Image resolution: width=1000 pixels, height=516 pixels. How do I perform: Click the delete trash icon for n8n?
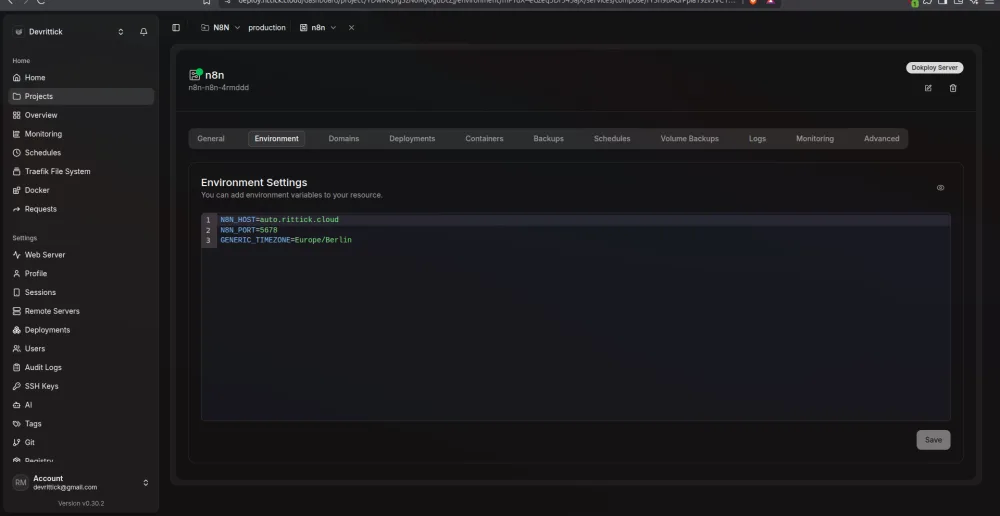coord(953,88)
